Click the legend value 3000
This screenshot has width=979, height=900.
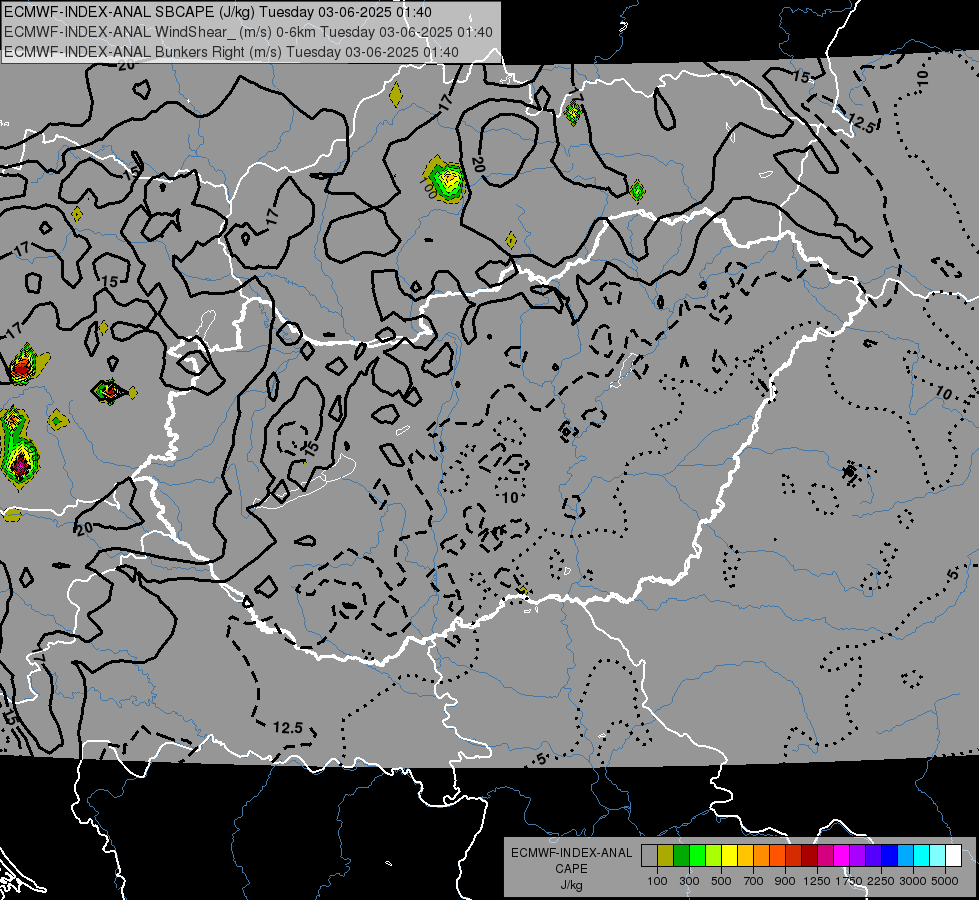[912, 881]
